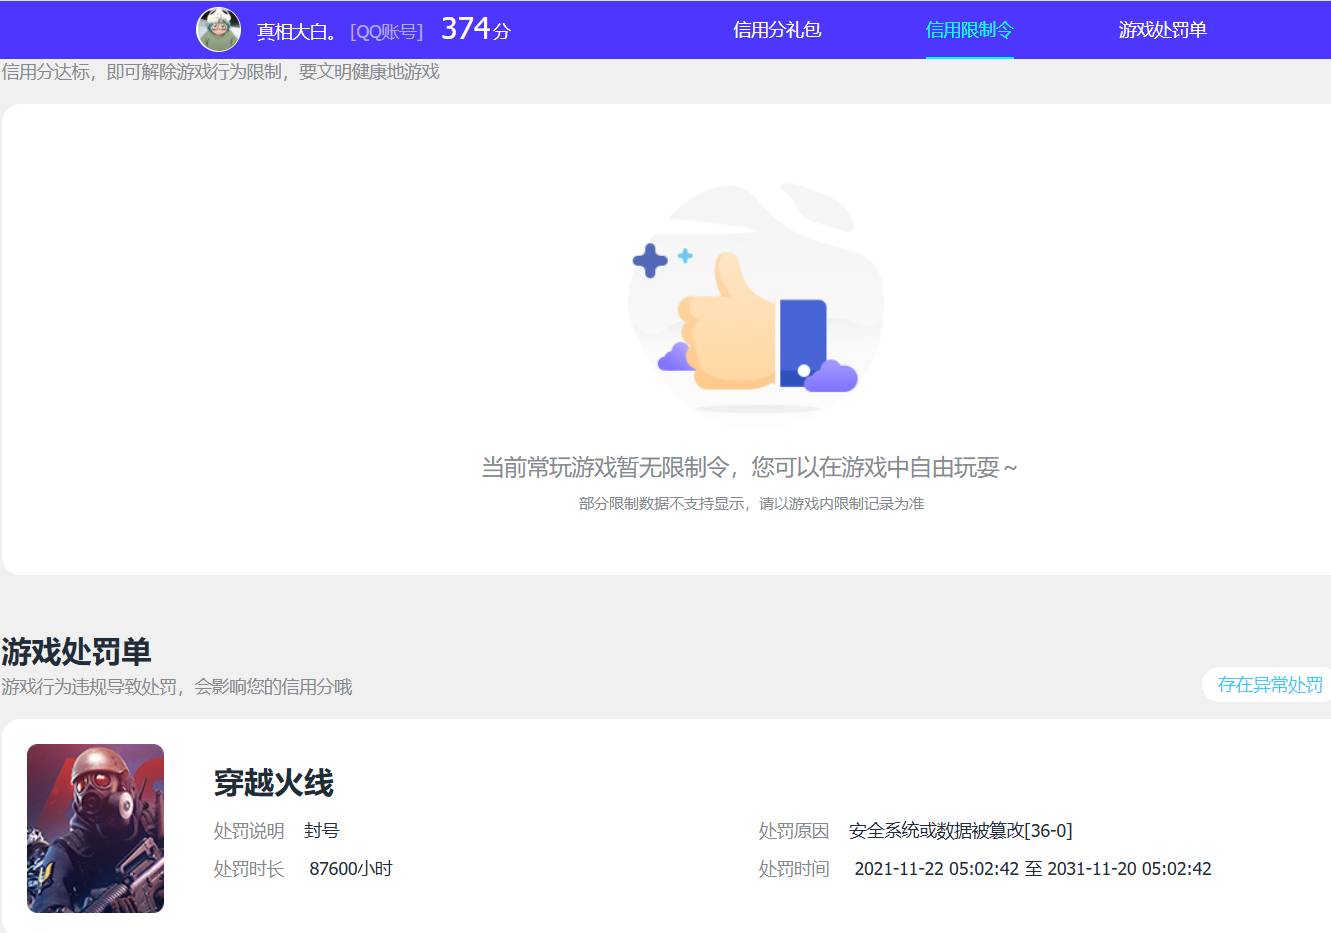Click the plus decoration near the thumbs-up
Viewport: 1331px width, 933px height.
[651, 262]
